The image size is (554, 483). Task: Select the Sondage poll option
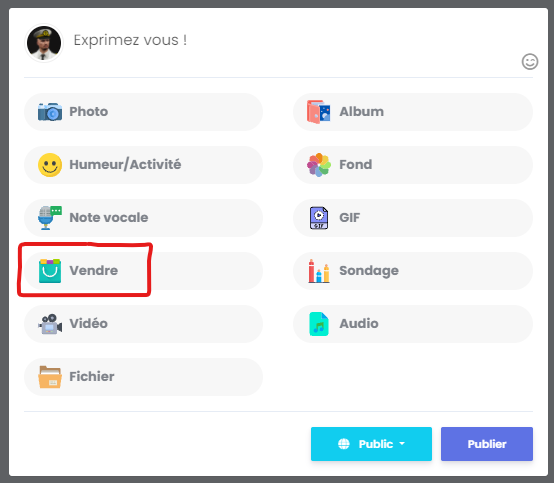(413, 271)
